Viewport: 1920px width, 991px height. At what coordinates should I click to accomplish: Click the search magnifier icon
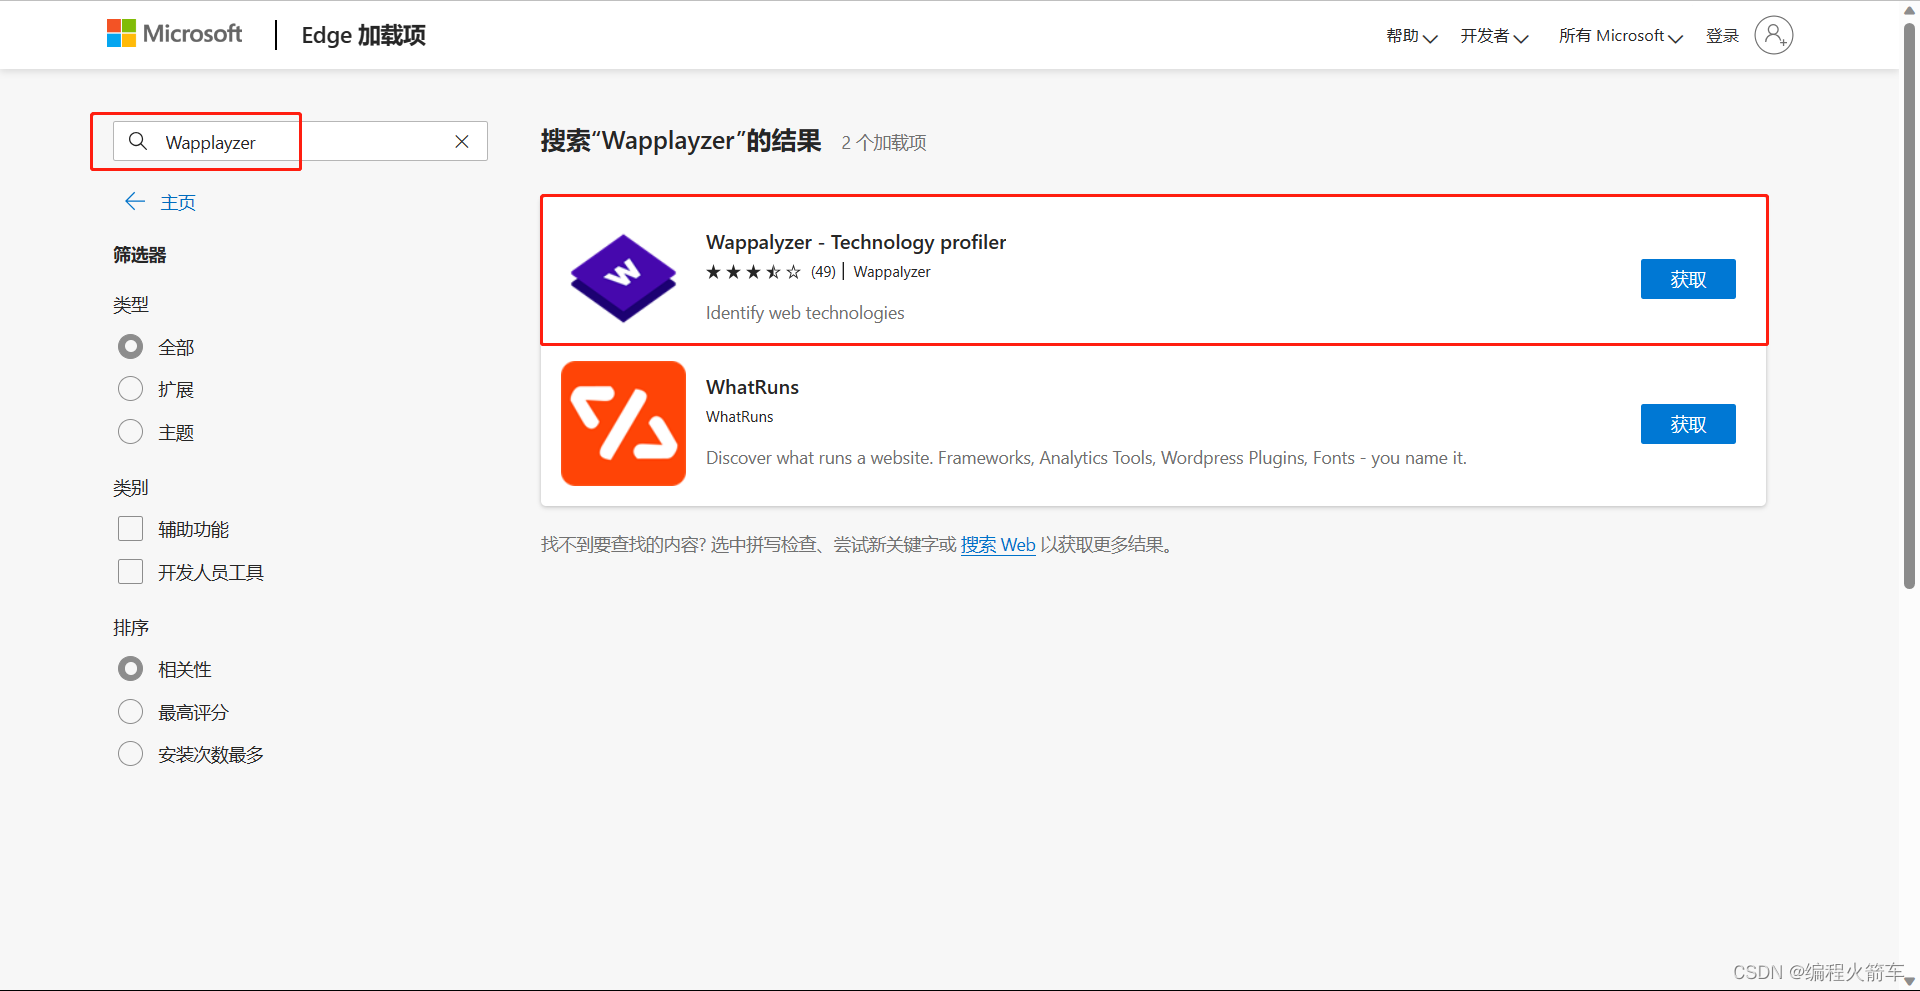(138, 141)
